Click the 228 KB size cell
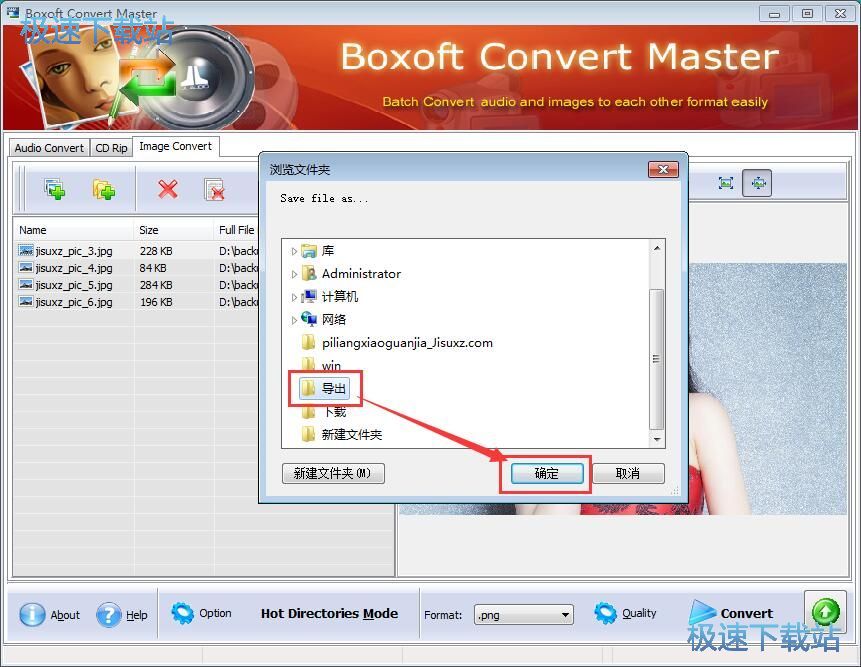 coord(156,251)
